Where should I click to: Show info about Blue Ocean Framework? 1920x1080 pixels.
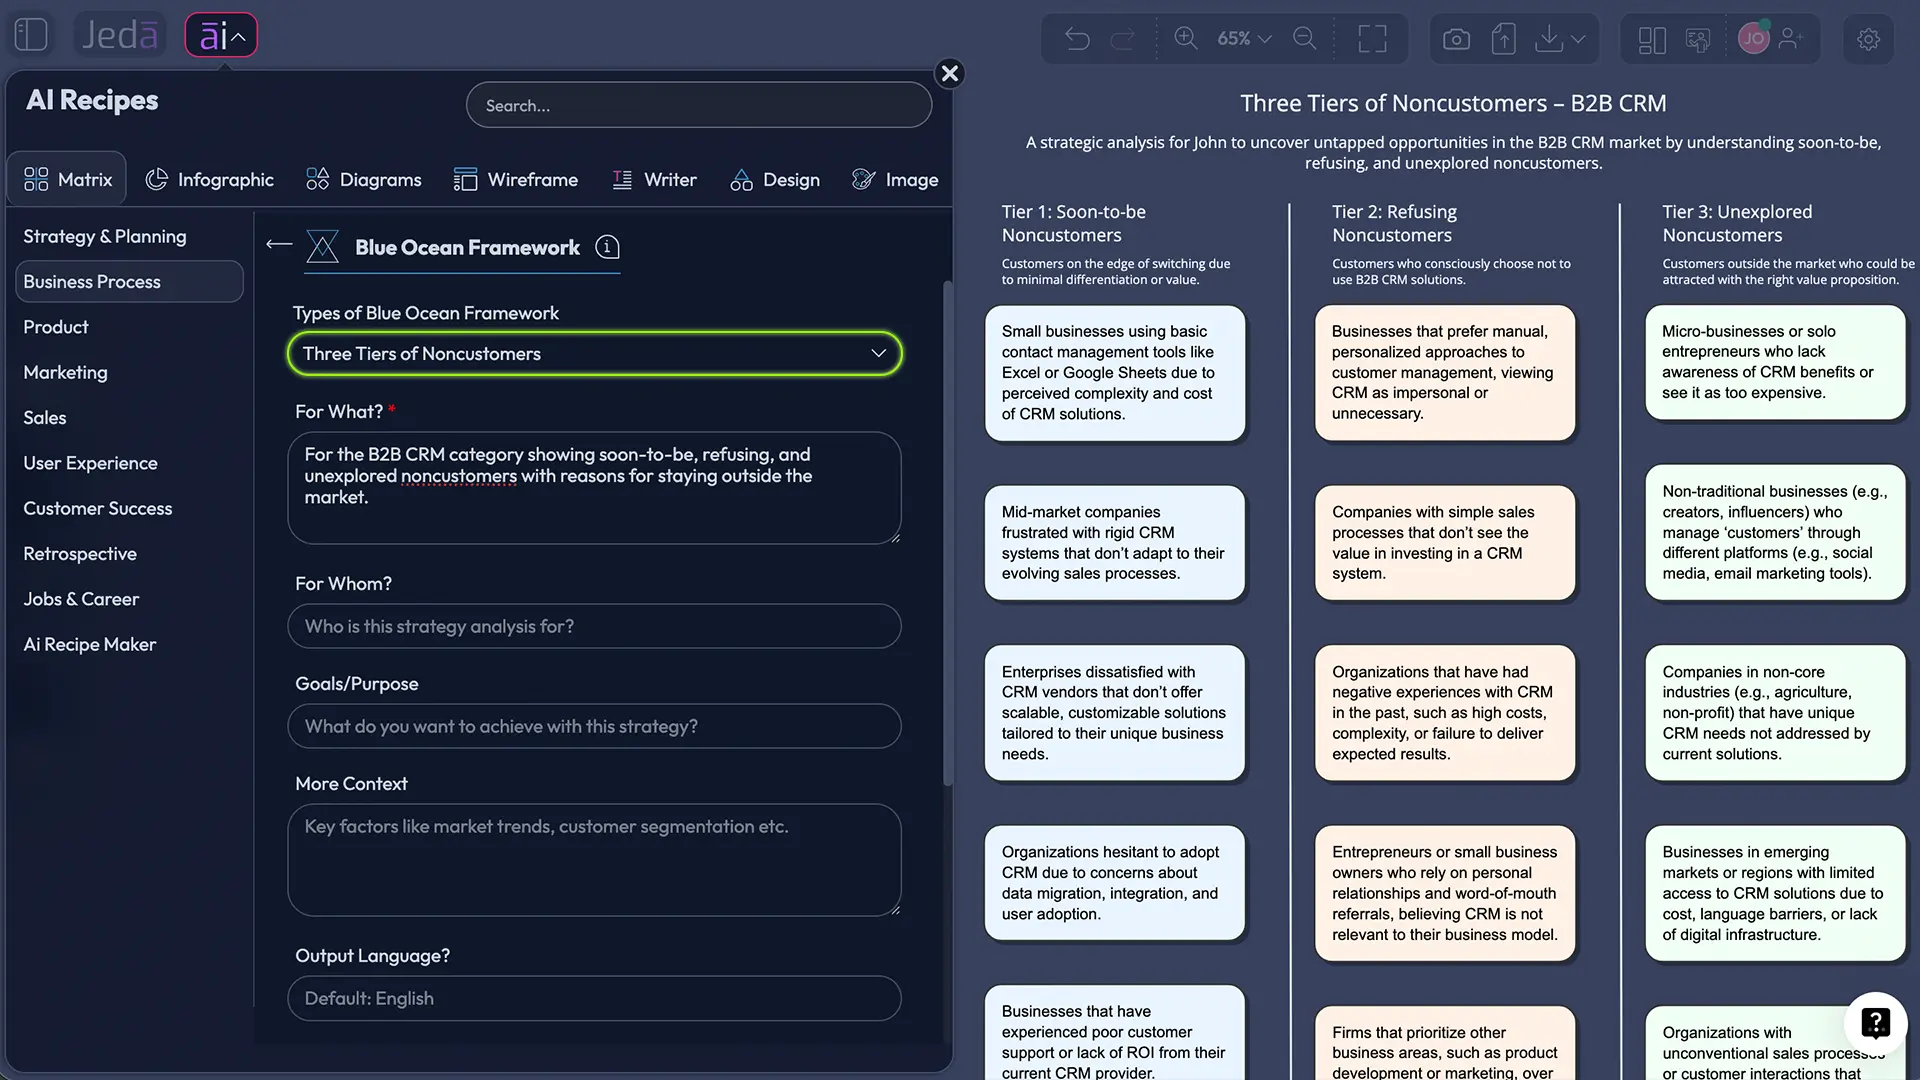pos(607,247)
